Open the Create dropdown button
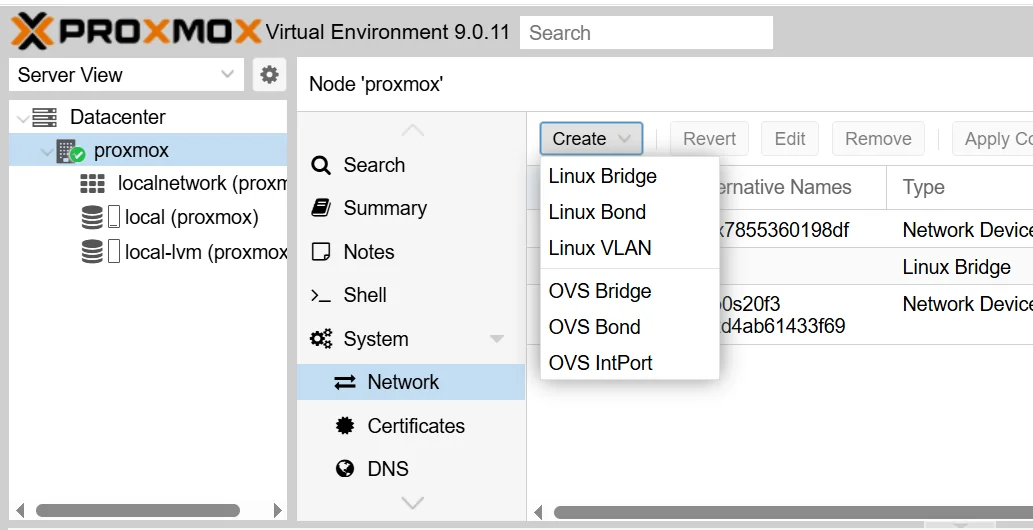 (591, 139)
